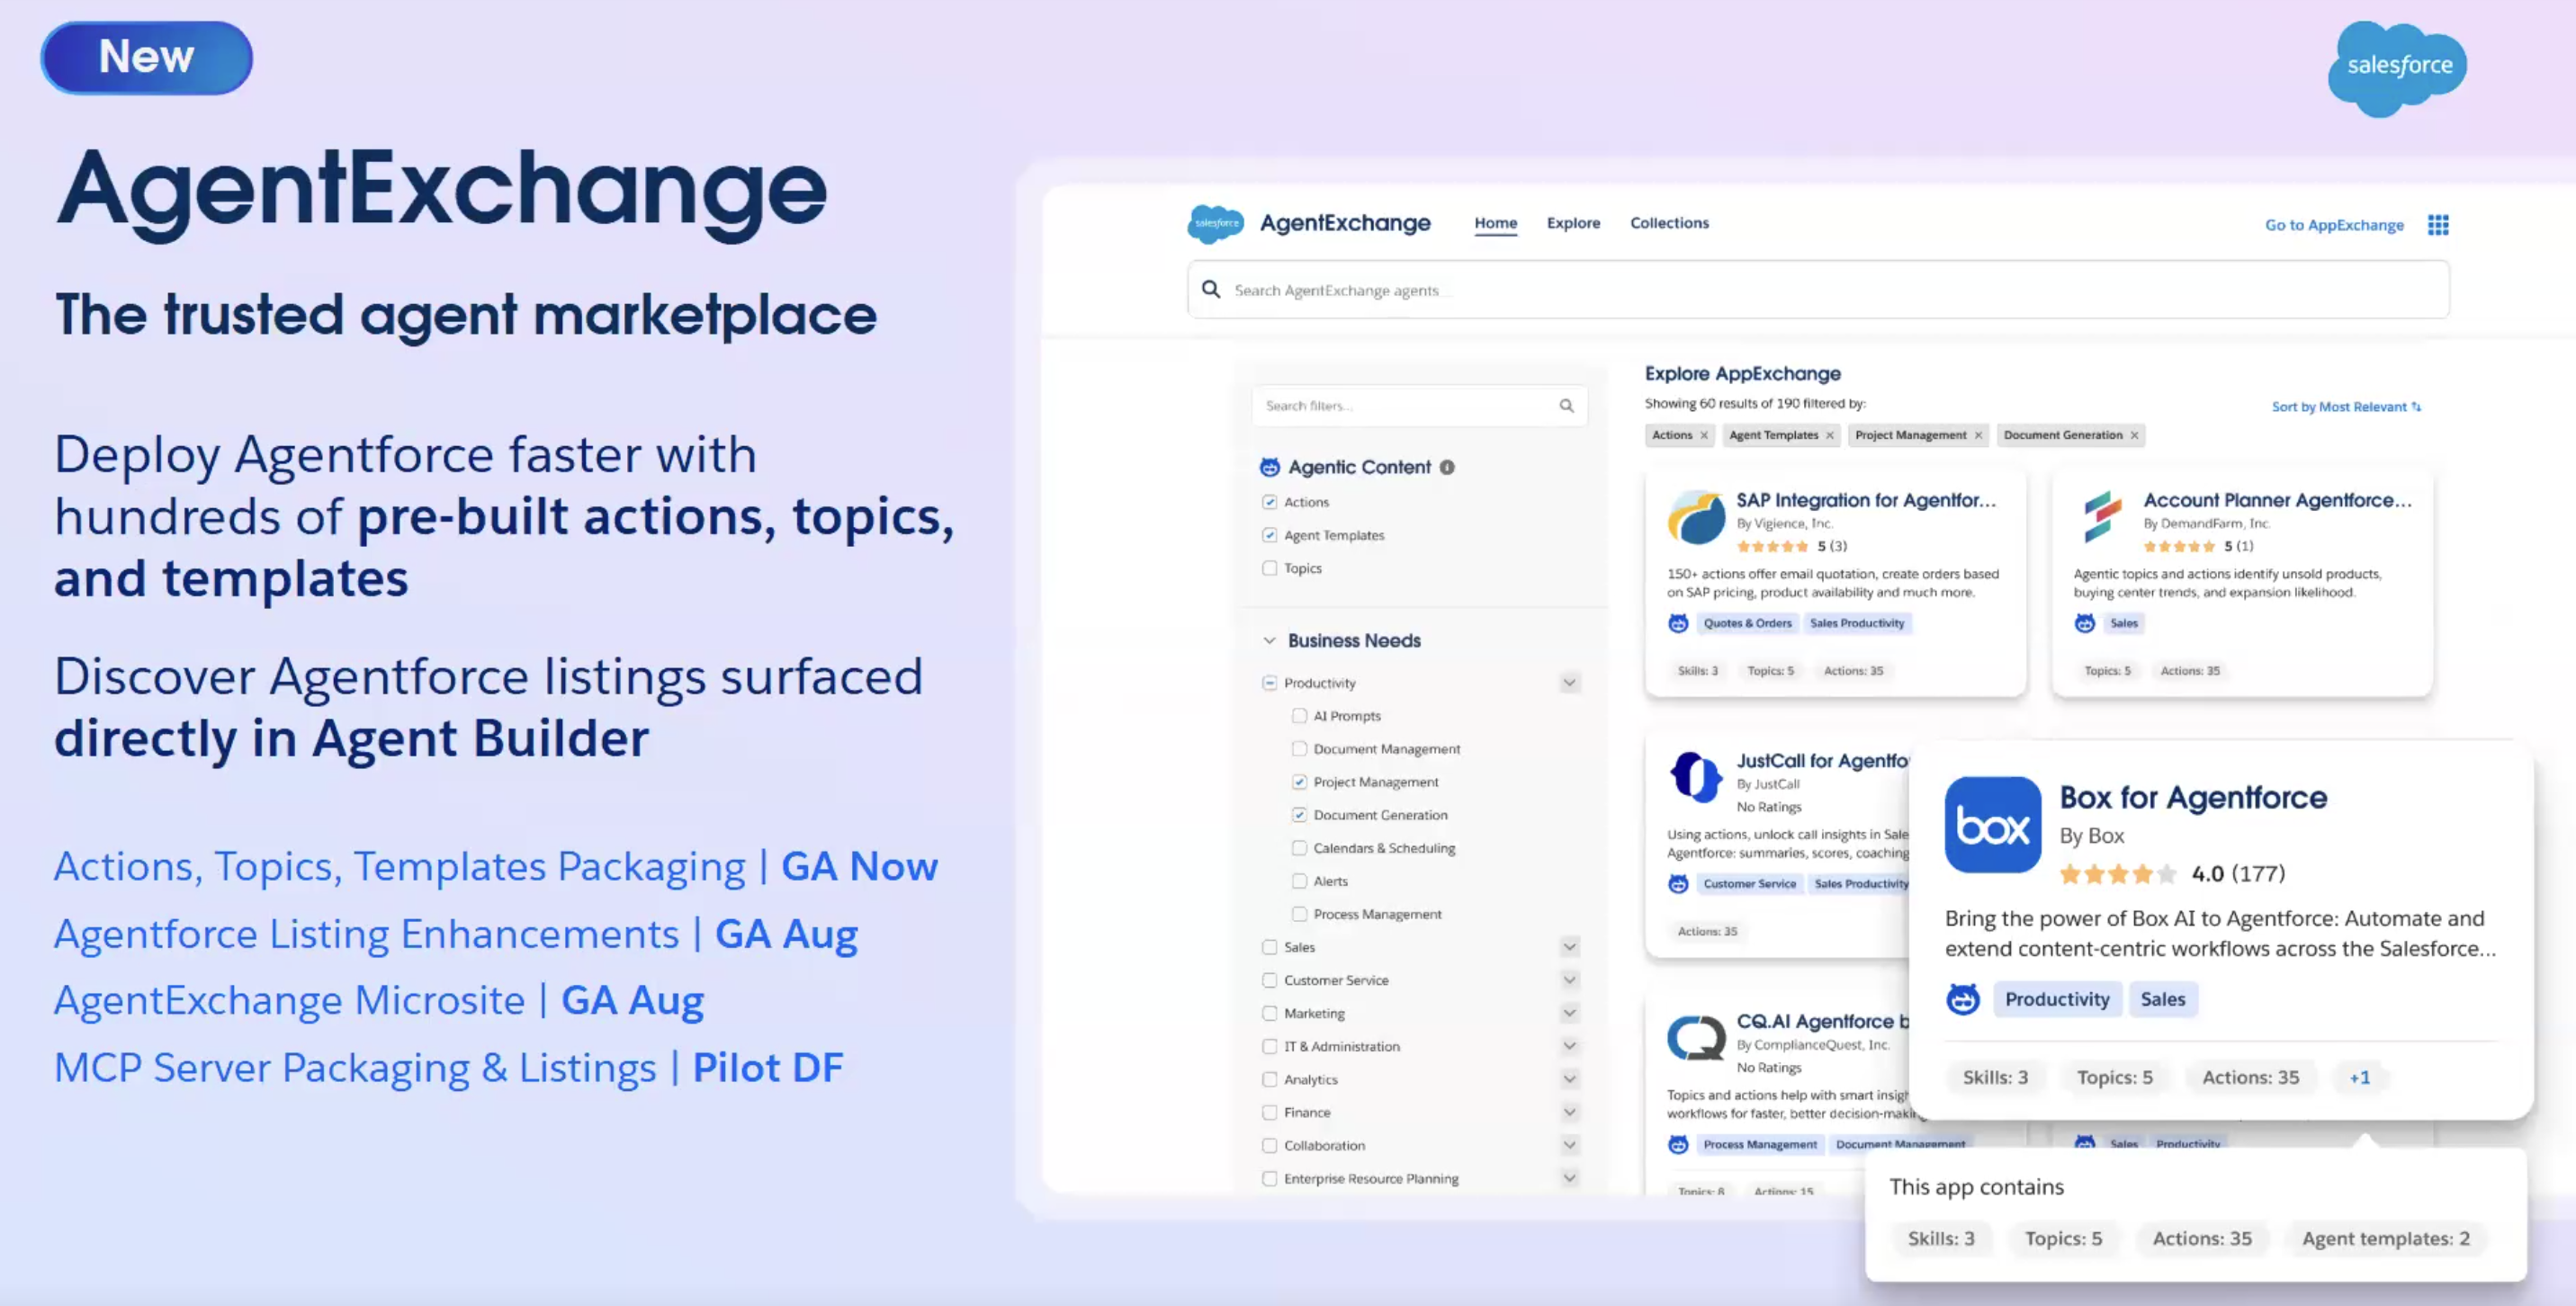Uncheck the Project Management checkbox

[1299, 782]
